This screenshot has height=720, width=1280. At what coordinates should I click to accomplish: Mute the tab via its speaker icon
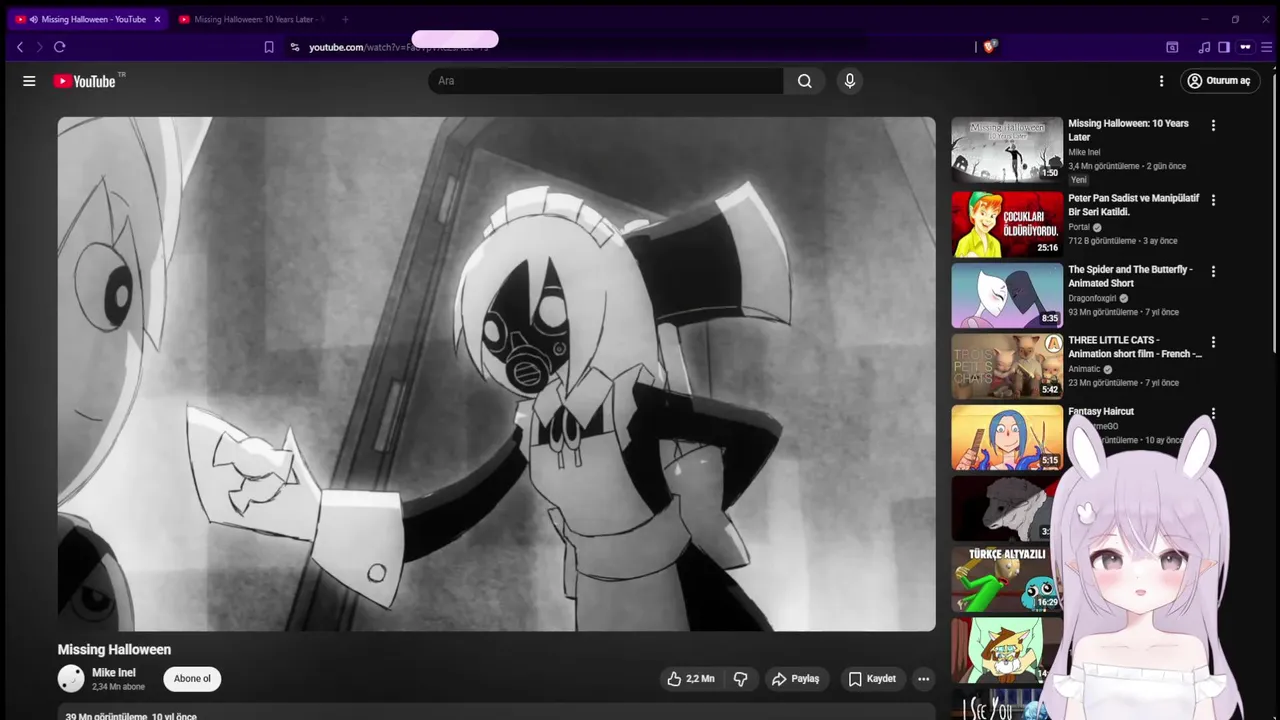tap(34, 19)
